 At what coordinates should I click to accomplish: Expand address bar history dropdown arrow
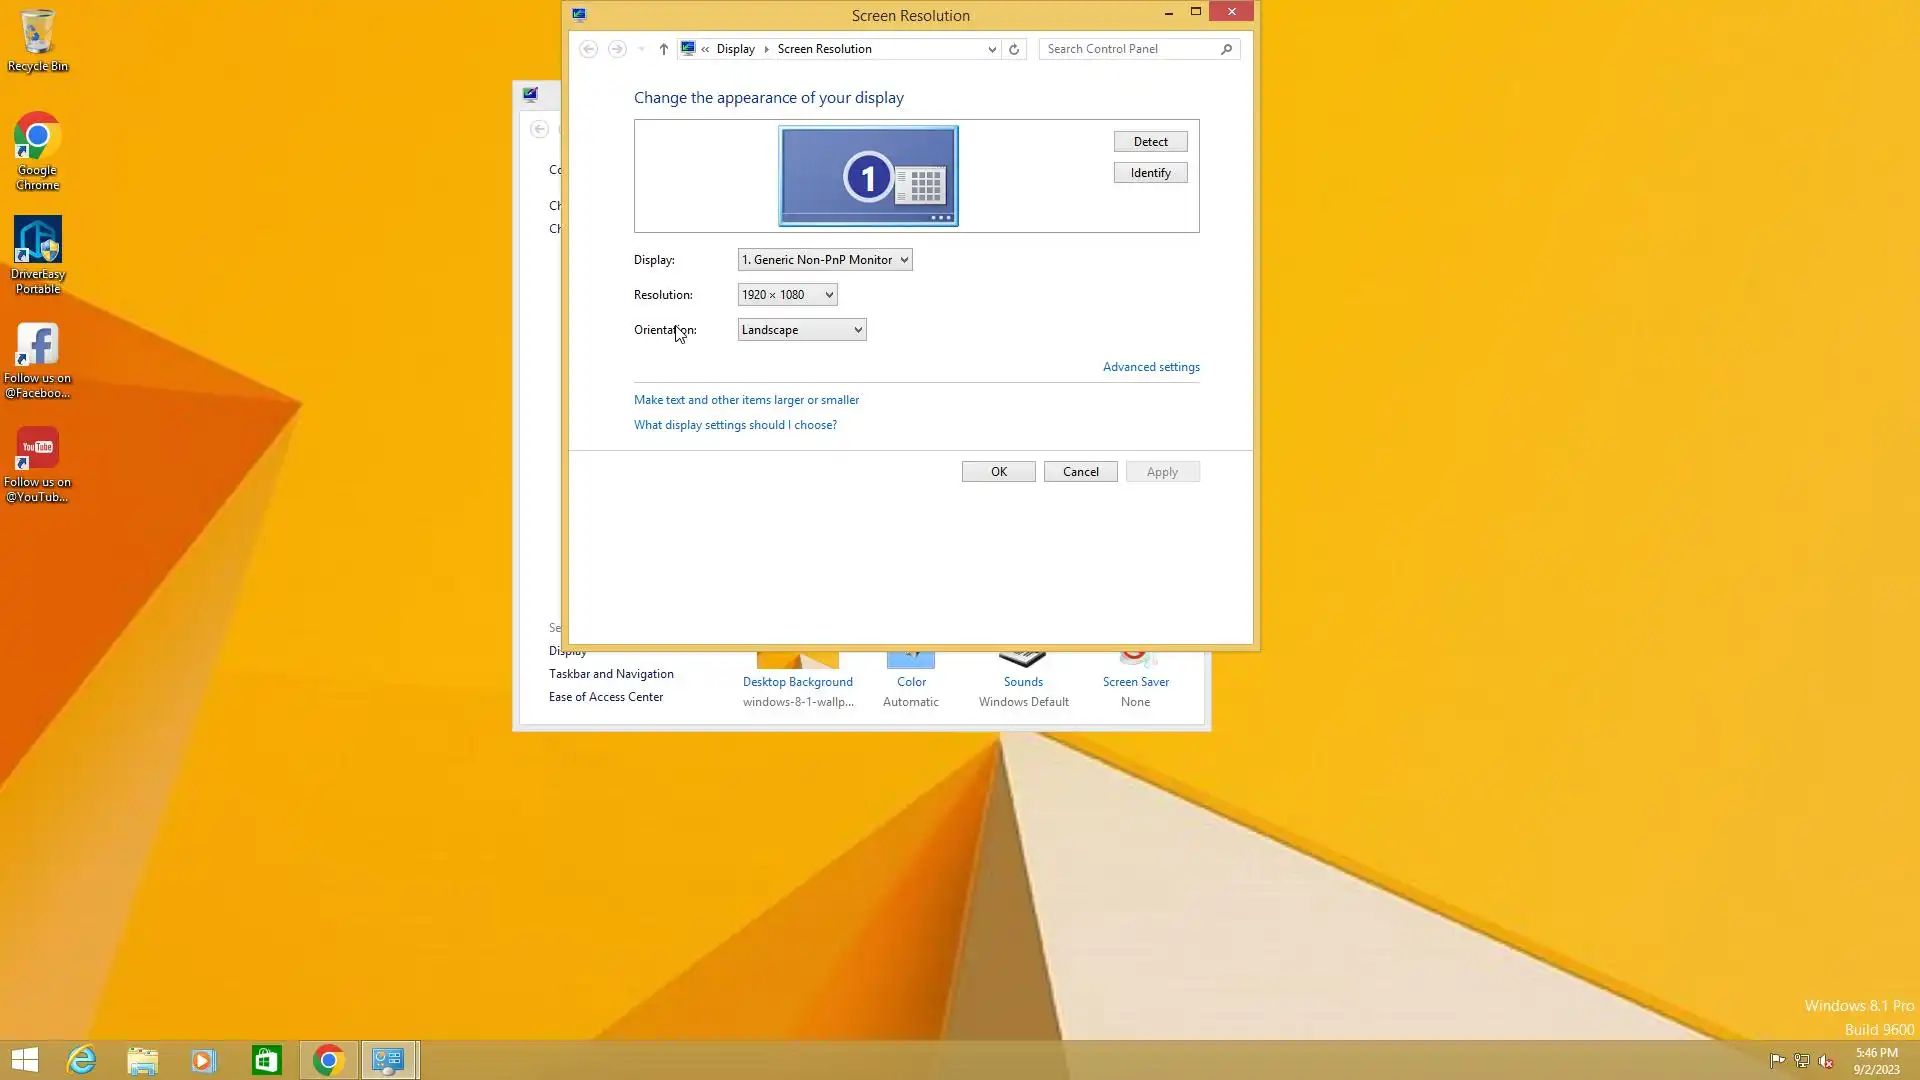991,49
